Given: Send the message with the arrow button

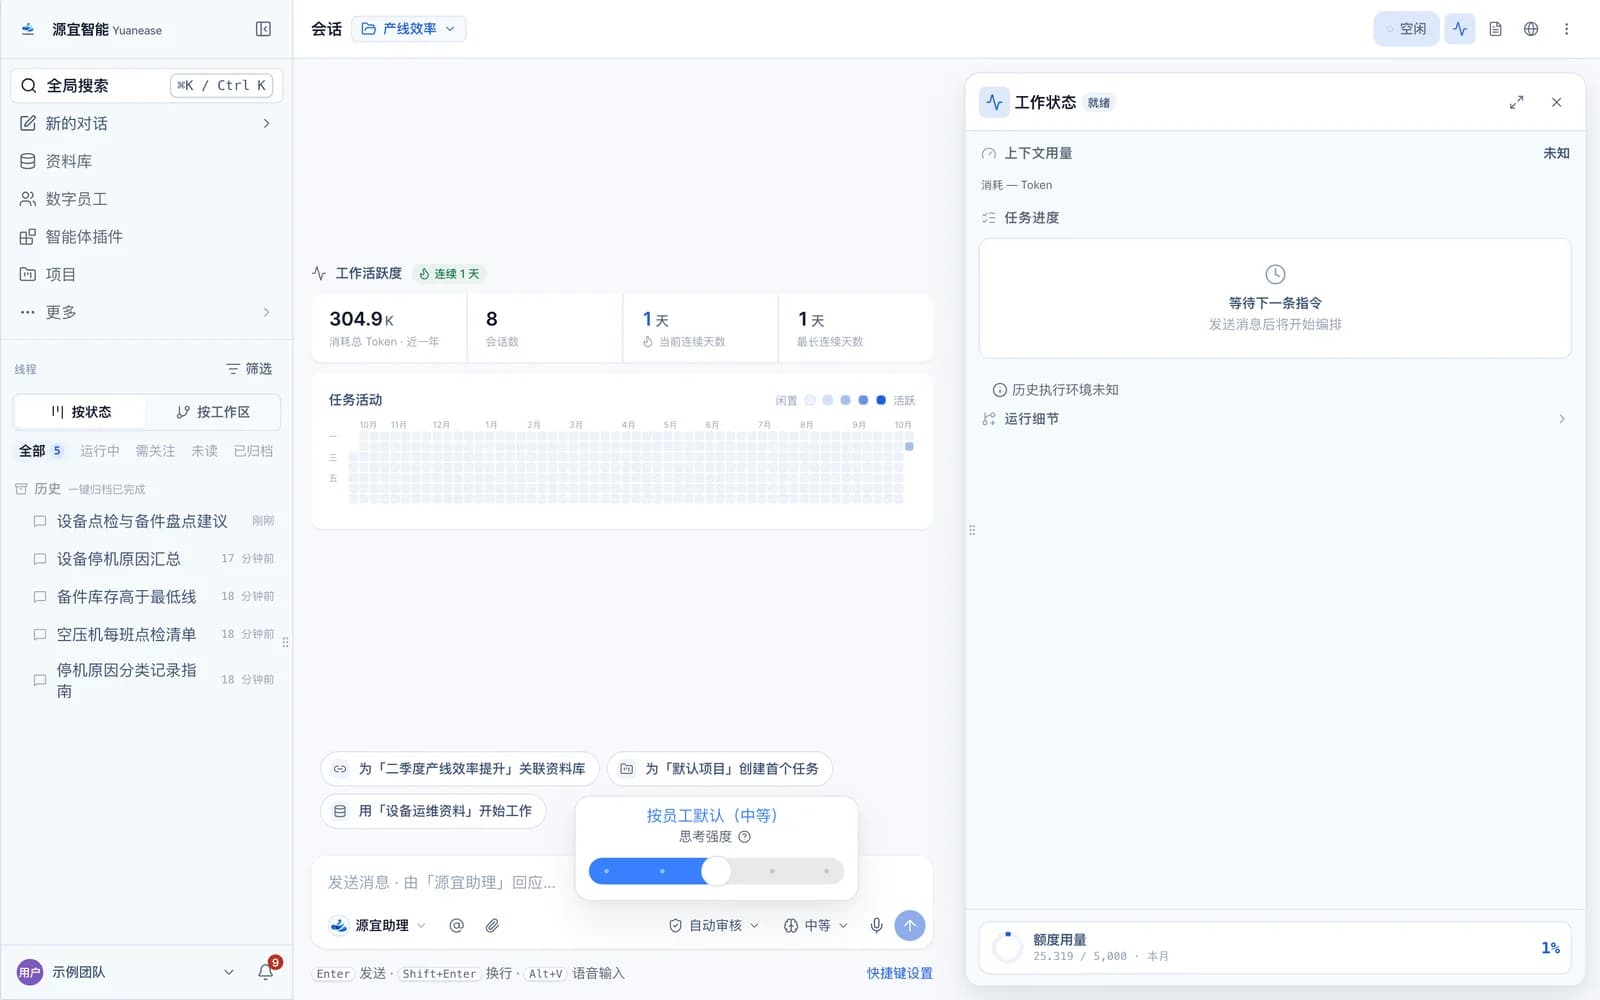Looking at the screenshot, I should [x=910, y=926].
